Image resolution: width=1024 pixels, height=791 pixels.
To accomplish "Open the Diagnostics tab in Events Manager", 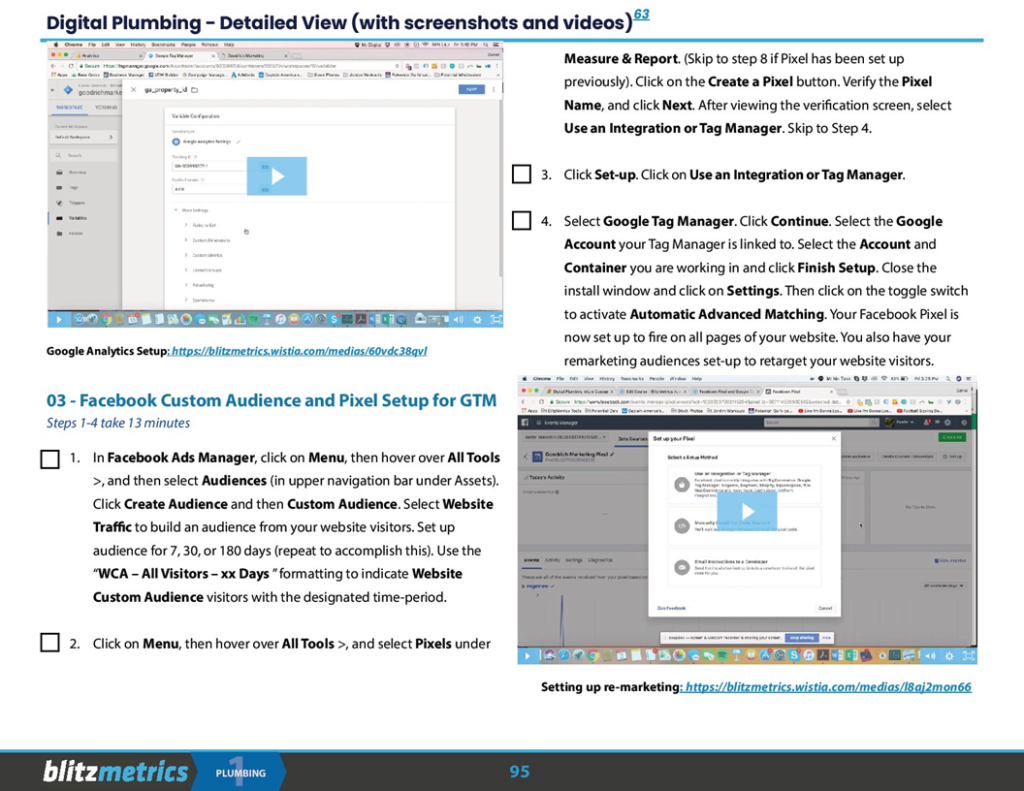I will click(x=600, y=560).
